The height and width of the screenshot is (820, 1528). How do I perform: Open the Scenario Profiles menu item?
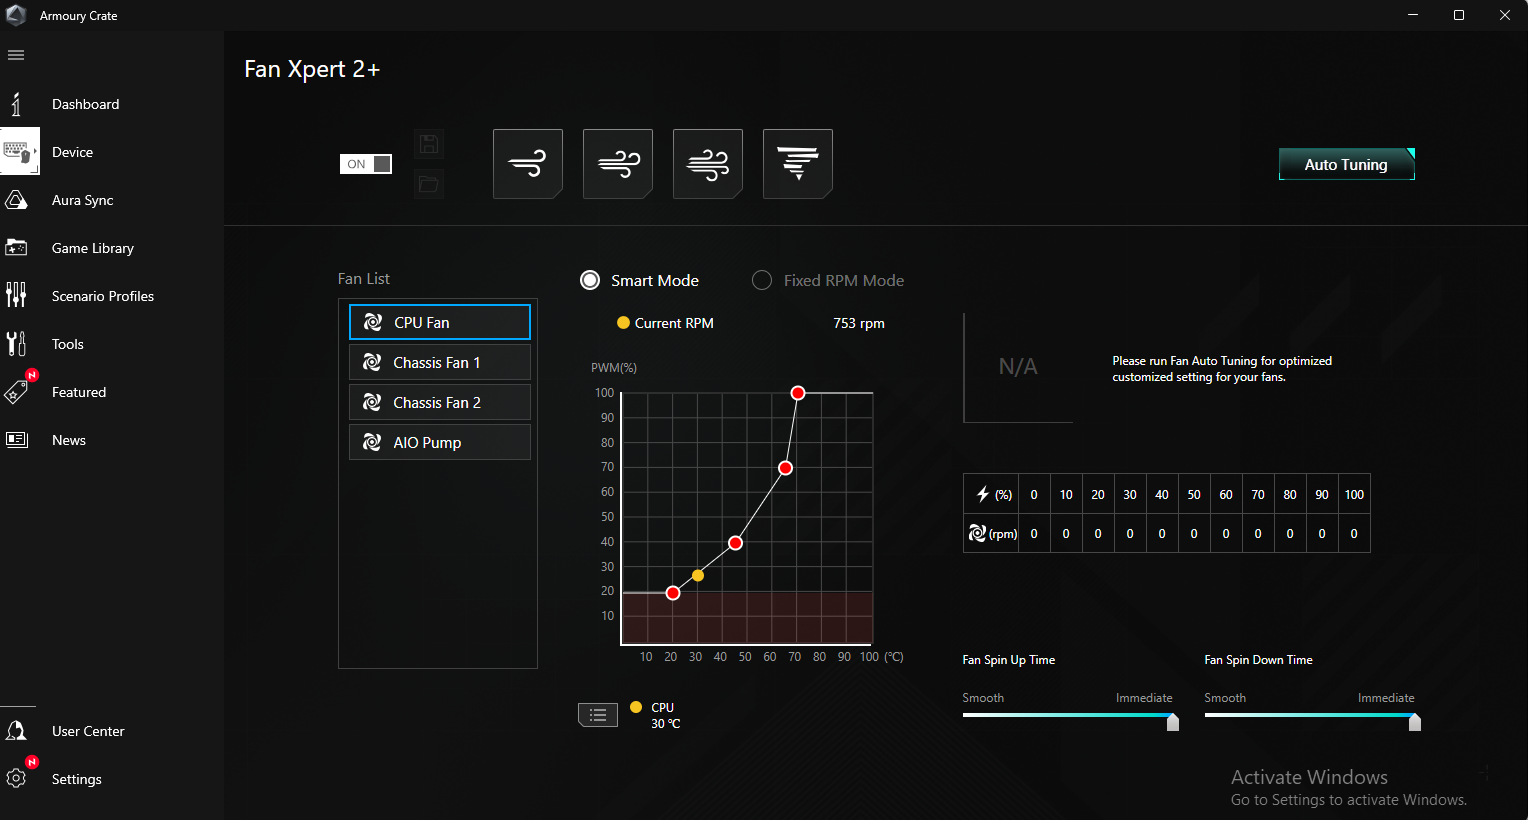[103, 296]
